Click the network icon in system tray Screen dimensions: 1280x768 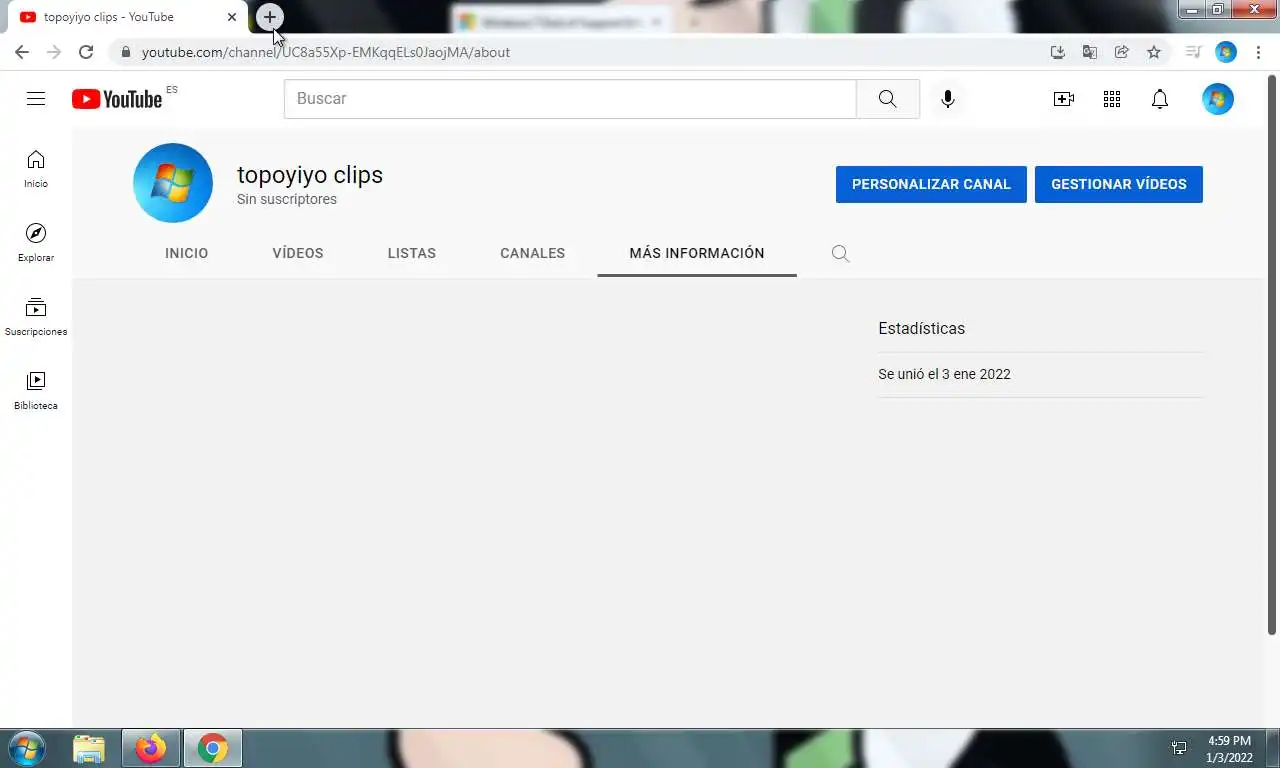pyautogui.click(x=1179, y=748)
